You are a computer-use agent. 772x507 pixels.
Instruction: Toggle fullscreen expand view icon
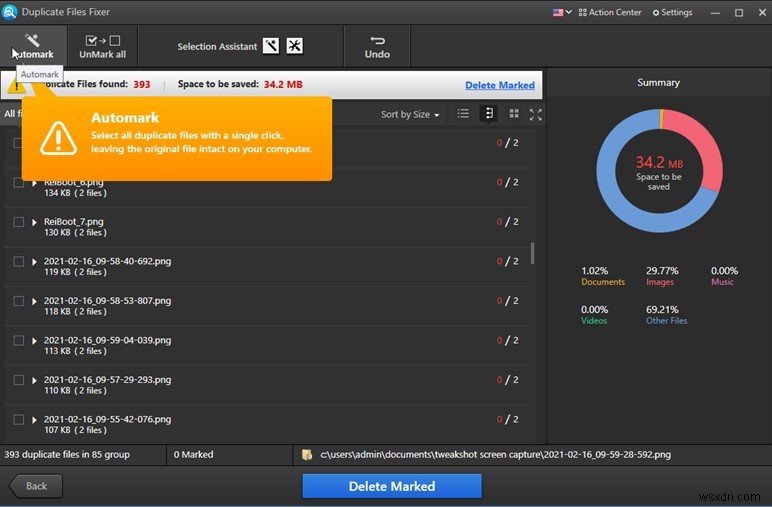[x=536, y=115]
